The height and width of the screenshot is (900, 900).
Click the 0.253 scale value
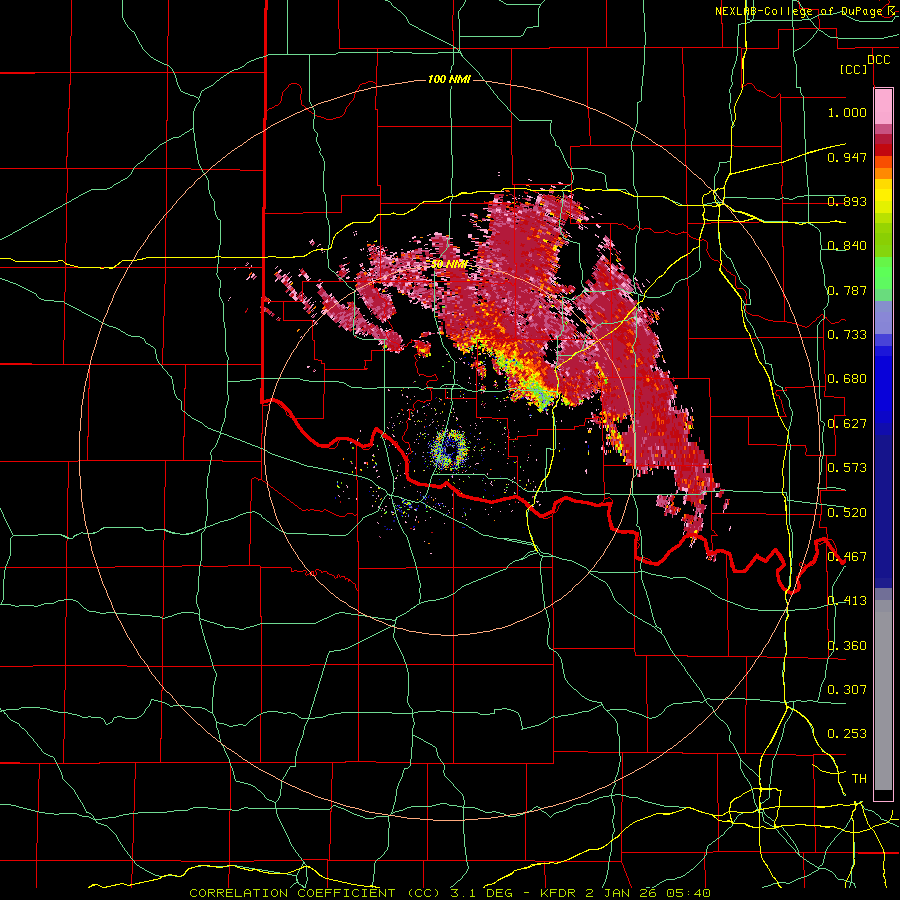pos(847,733)
